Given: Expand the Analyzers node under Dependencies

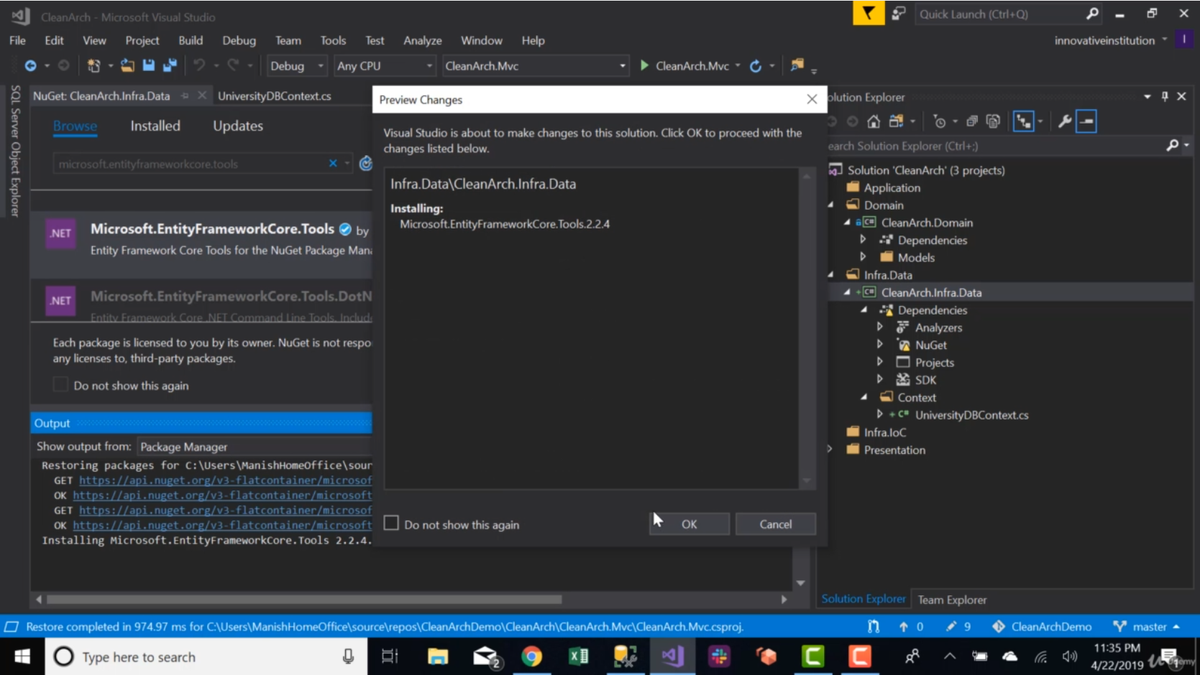Looking at the screenshot, I should click(x=880, y=327).
